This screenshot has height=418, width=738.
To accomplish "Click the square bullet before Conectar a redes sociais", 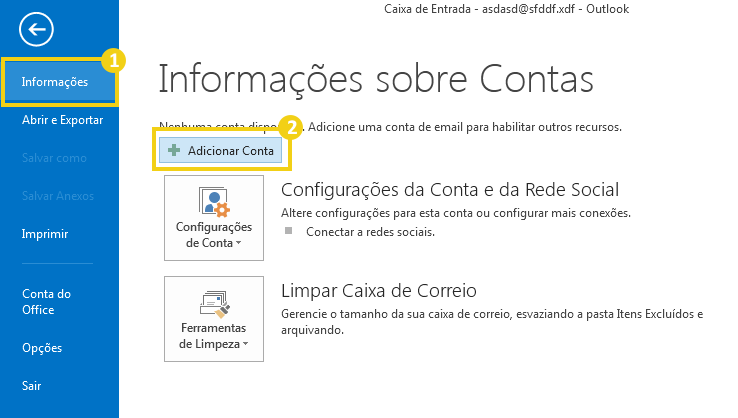I will [290, 231].
